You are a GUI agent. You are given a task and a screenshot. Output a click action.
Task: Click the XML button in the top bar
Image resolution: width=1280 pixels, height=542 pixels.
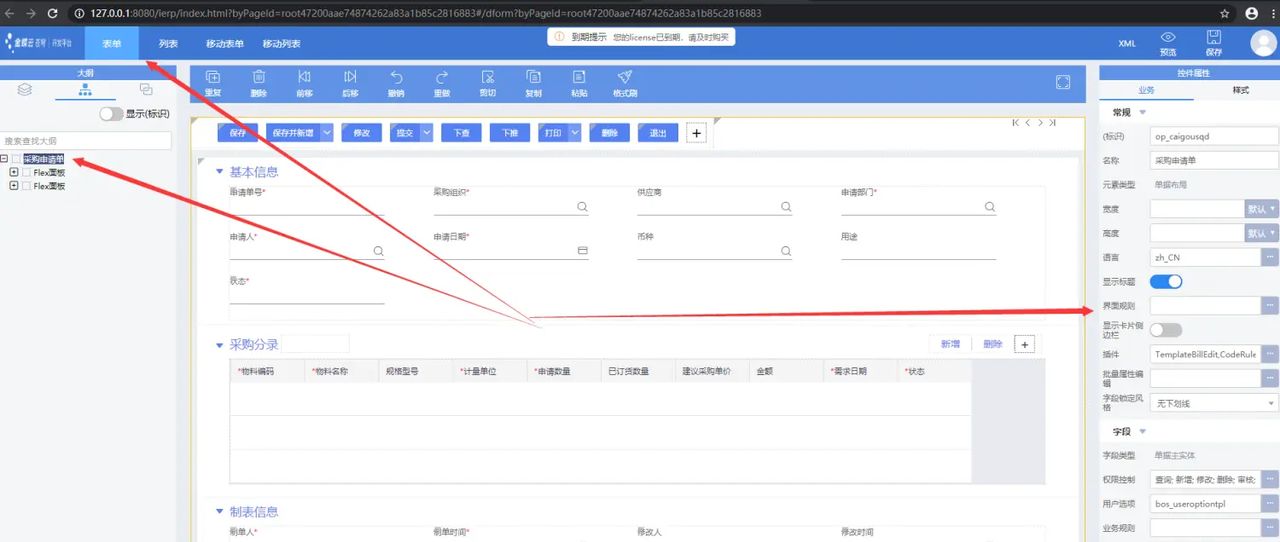pos(1127,44)
